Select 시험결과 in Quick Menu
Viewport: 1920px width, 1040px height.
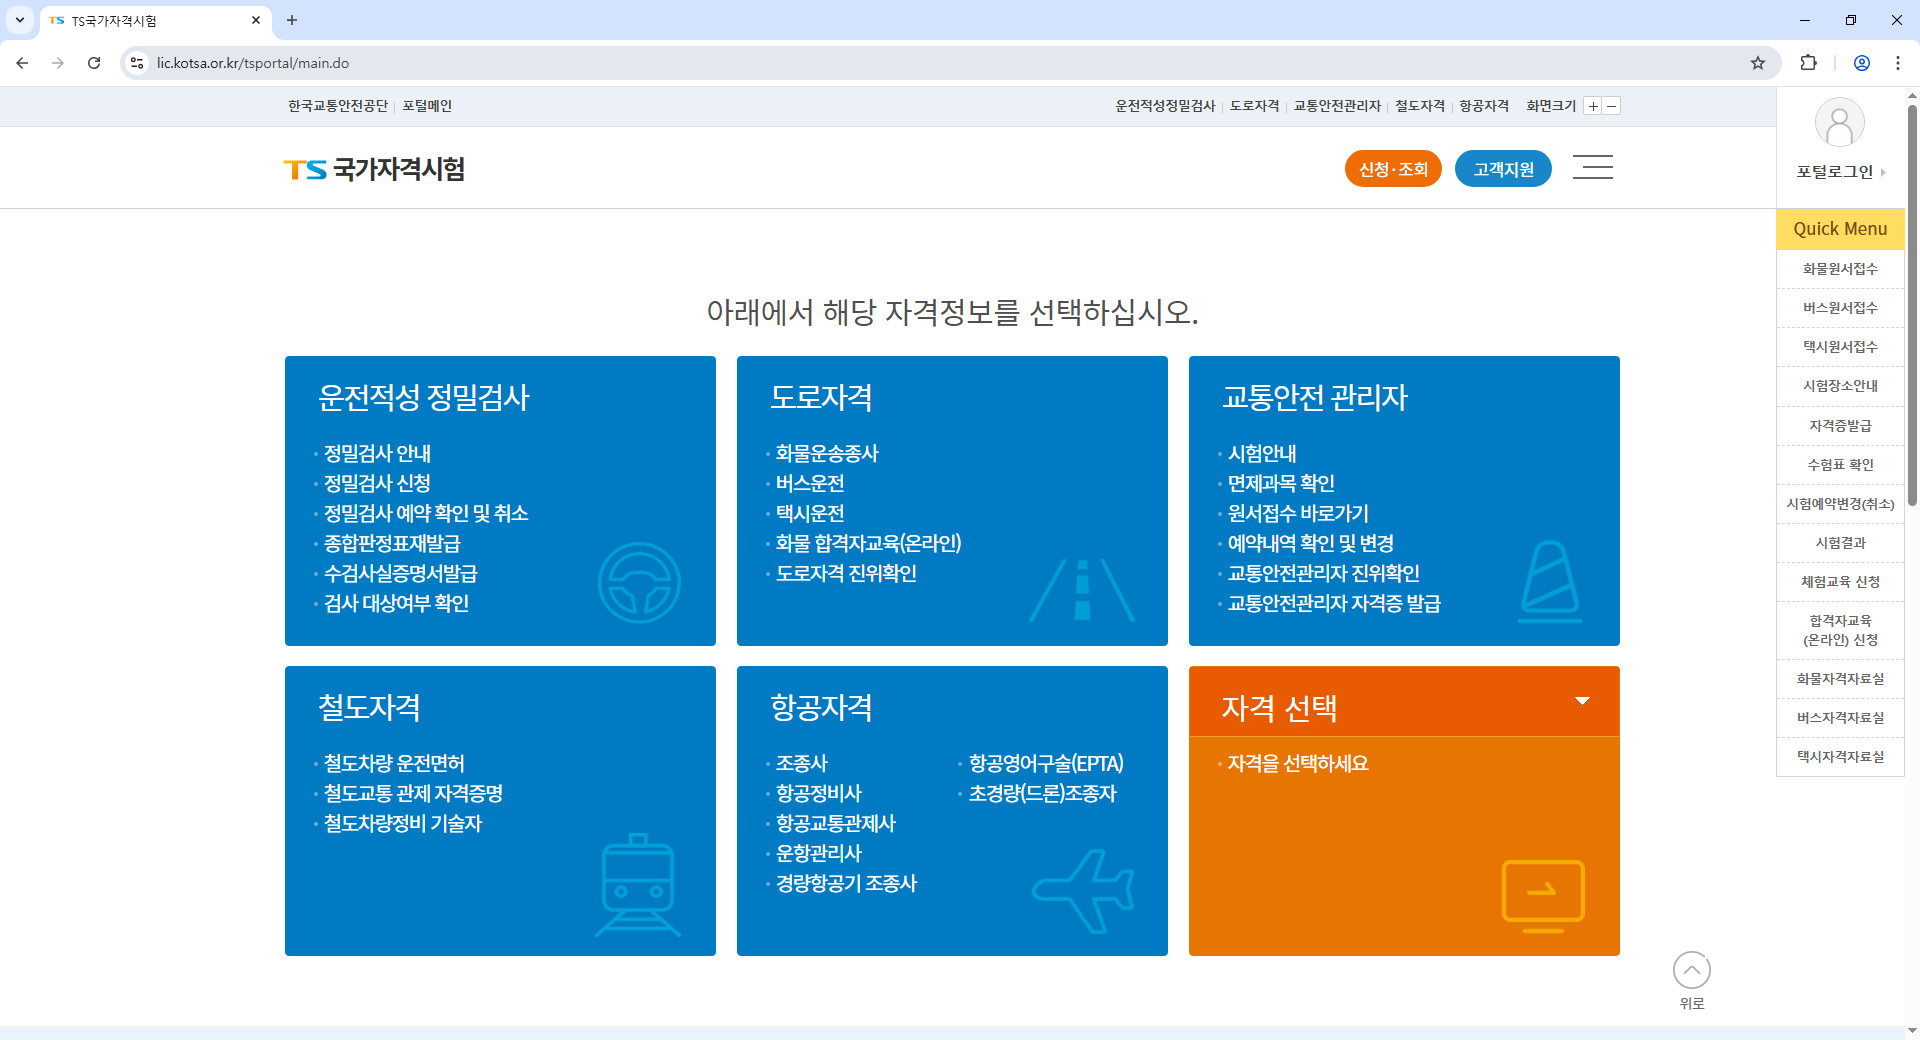[x=1840, y=542]
